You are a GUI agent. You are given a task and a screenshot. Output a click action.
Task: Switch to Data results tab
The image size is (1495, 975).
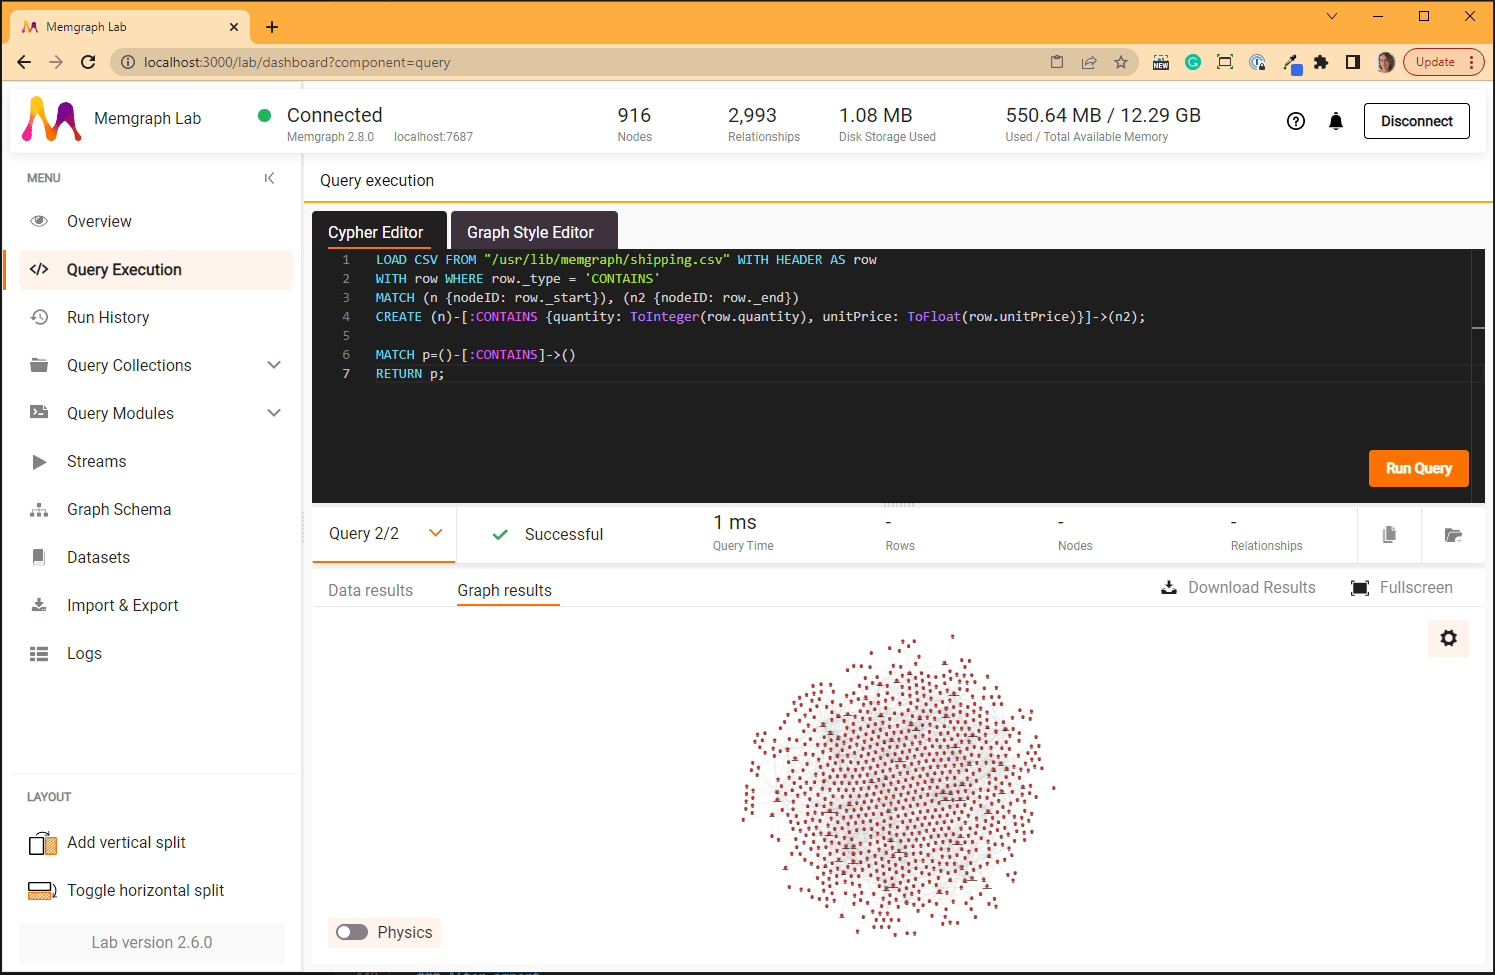coord(370,590)
